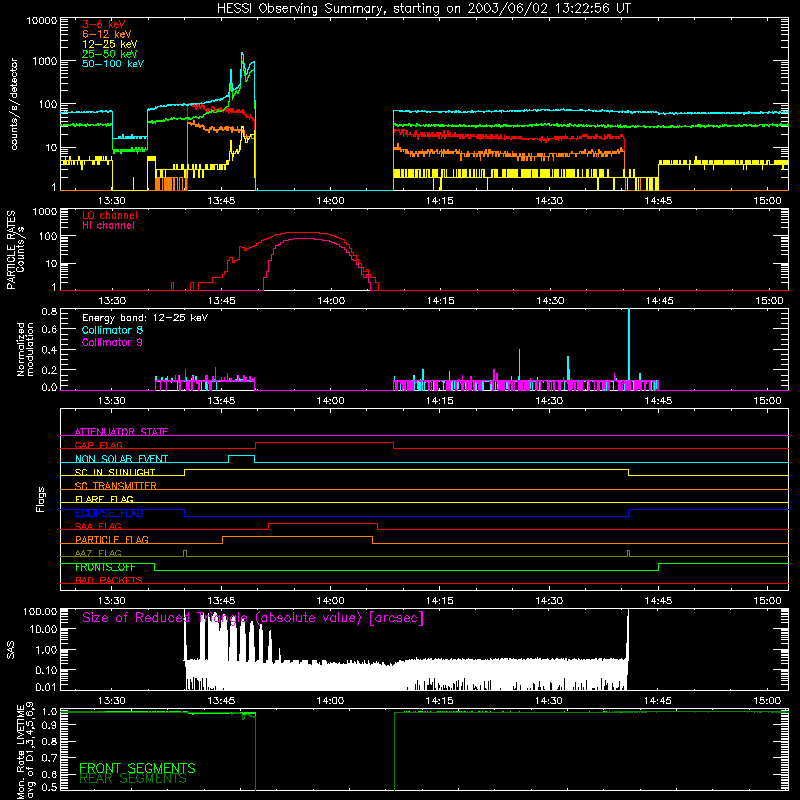Click the 100.00 tick on SAS axis
Viewport: 800px width, 800px height.
coord(40,612)
